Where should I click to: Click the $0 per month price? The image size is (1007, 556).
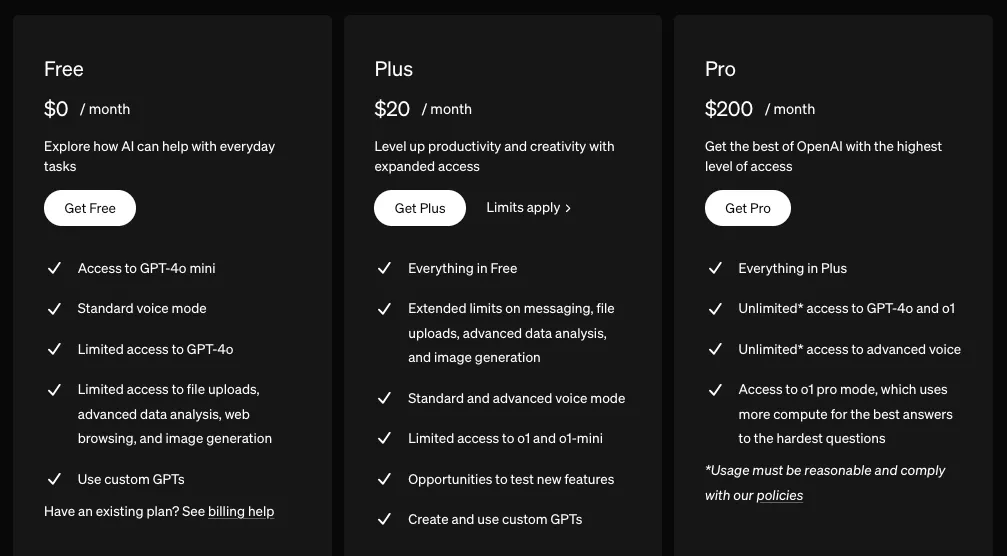pyautogui.click(x=56, y=108)
